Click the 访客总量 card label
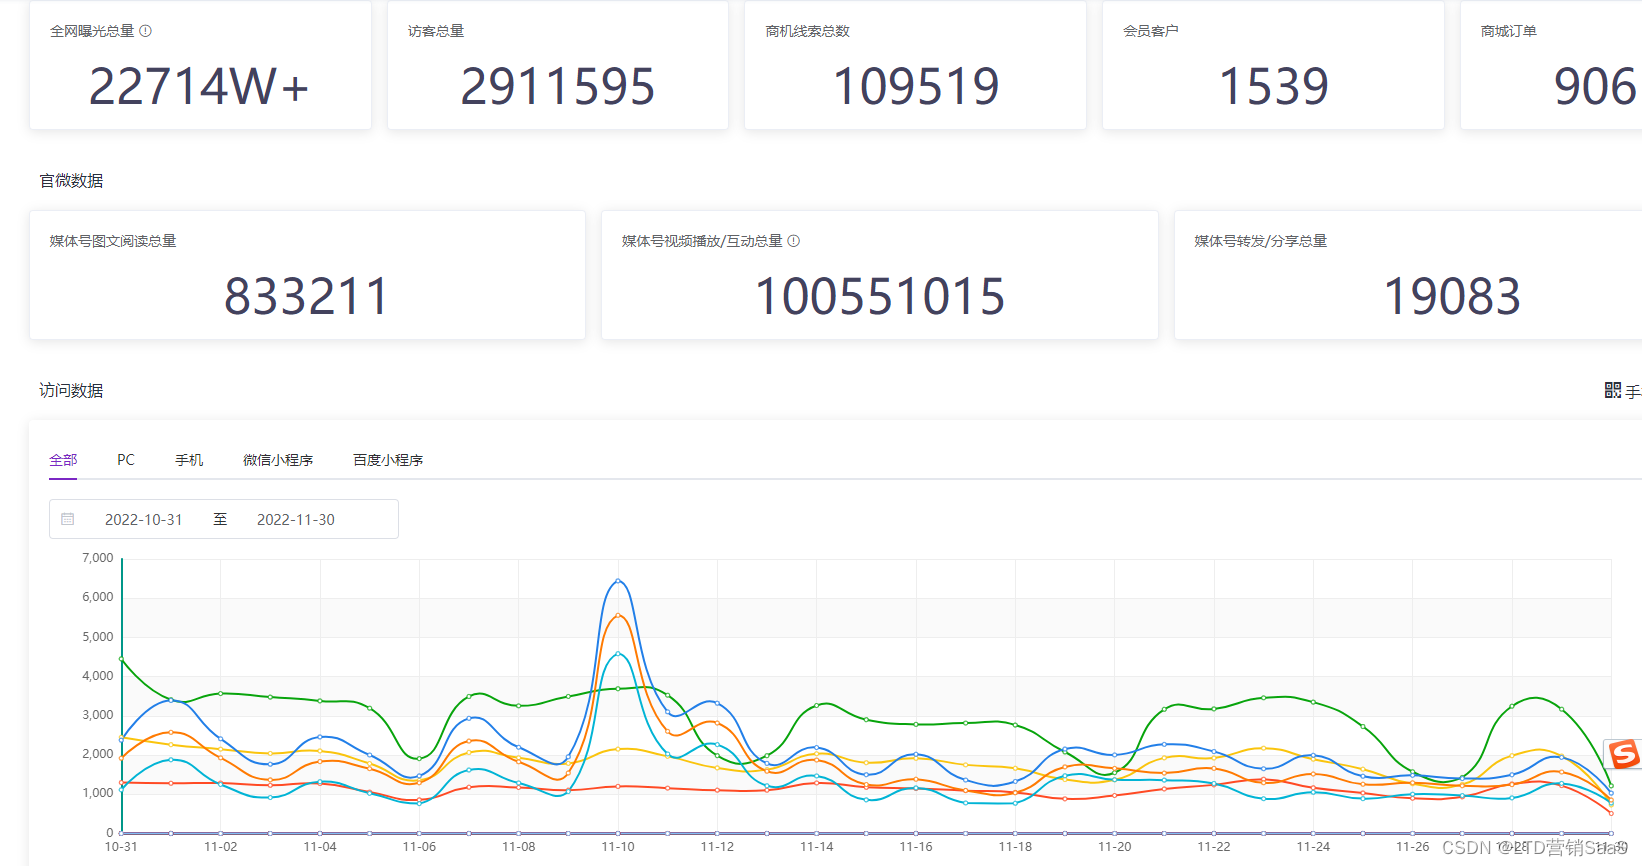The width and height of the screenshot is (1642, 866). 436,31
